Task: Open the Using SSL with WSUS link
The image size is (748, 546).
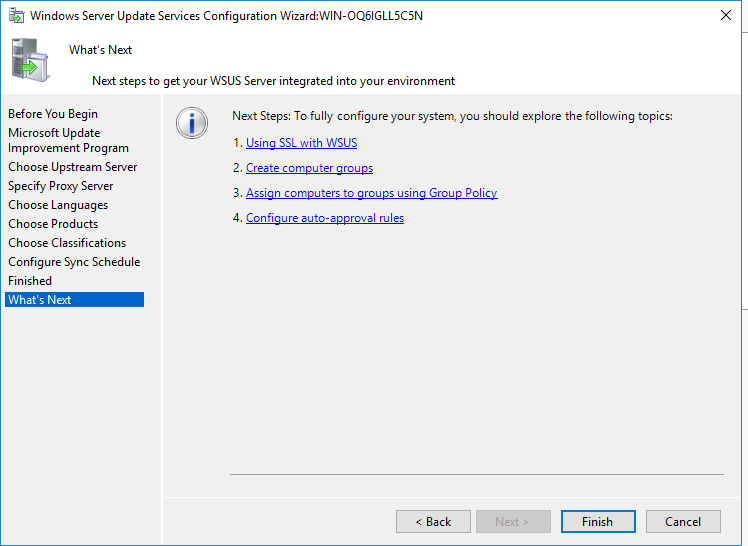Action: pyautogui.click(x=301, y=143)
